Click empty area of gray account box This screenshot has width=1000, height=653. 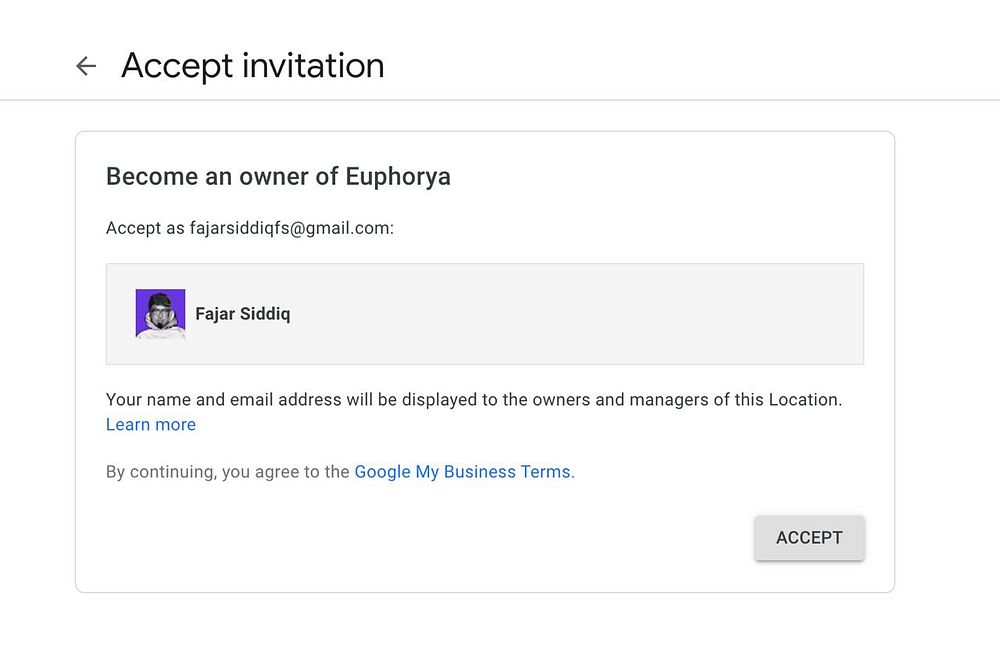click(x=600, y=314)
